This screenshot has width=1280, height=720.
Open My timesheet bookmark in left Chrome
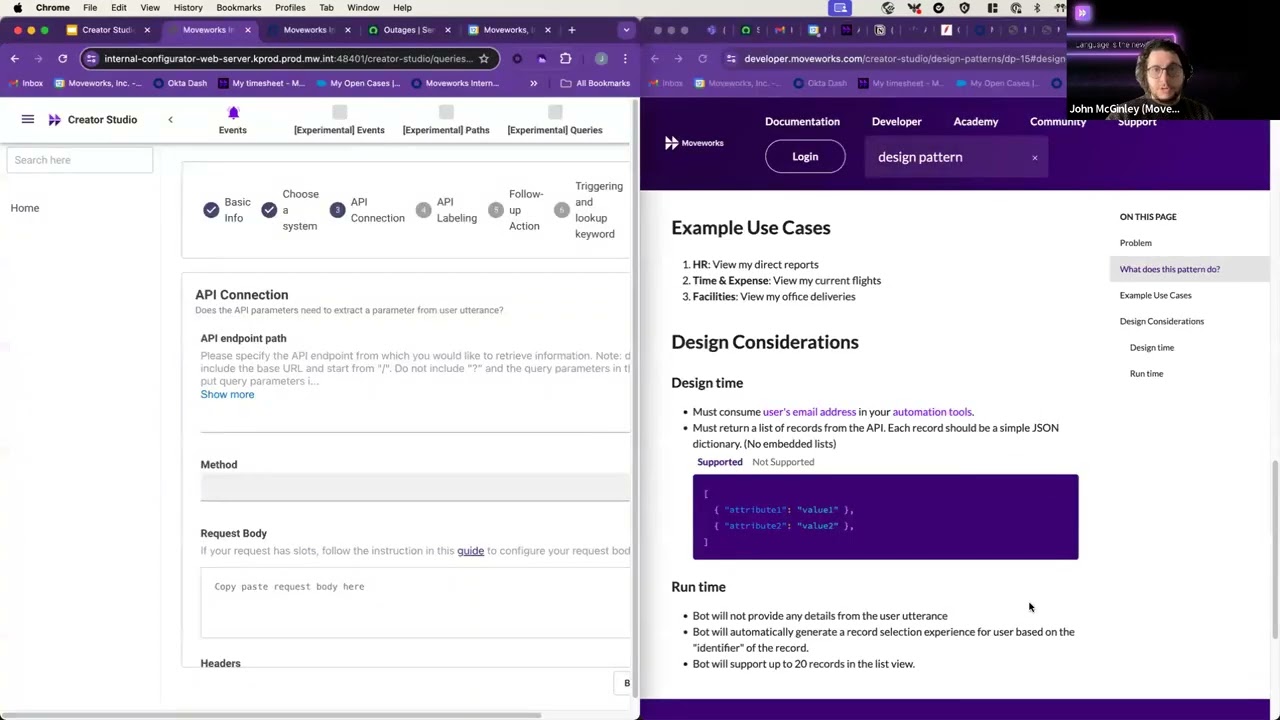tap(262, 83)
